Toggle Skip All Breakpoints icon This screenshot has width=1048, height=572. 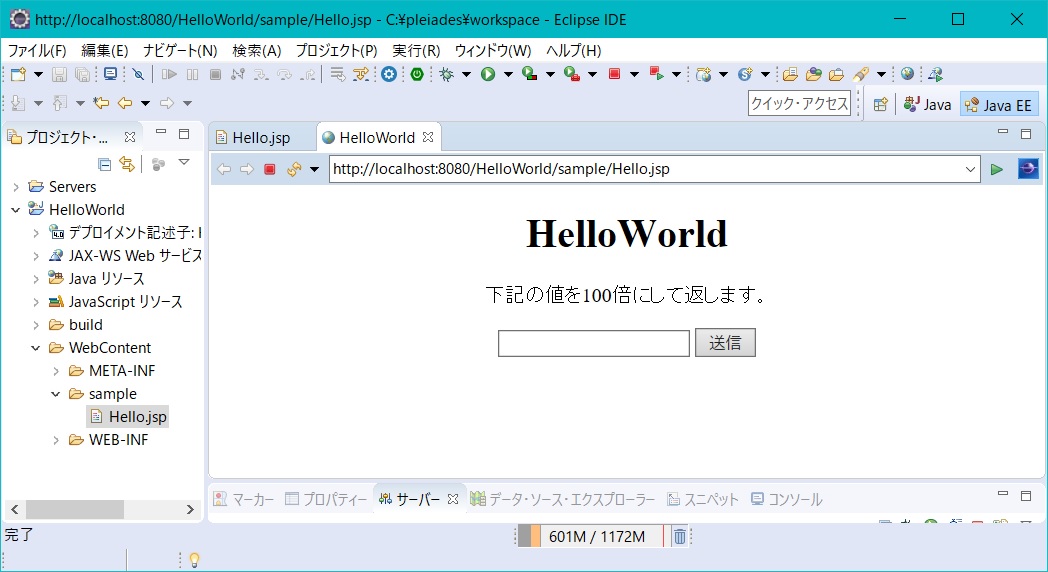[138, 74]
